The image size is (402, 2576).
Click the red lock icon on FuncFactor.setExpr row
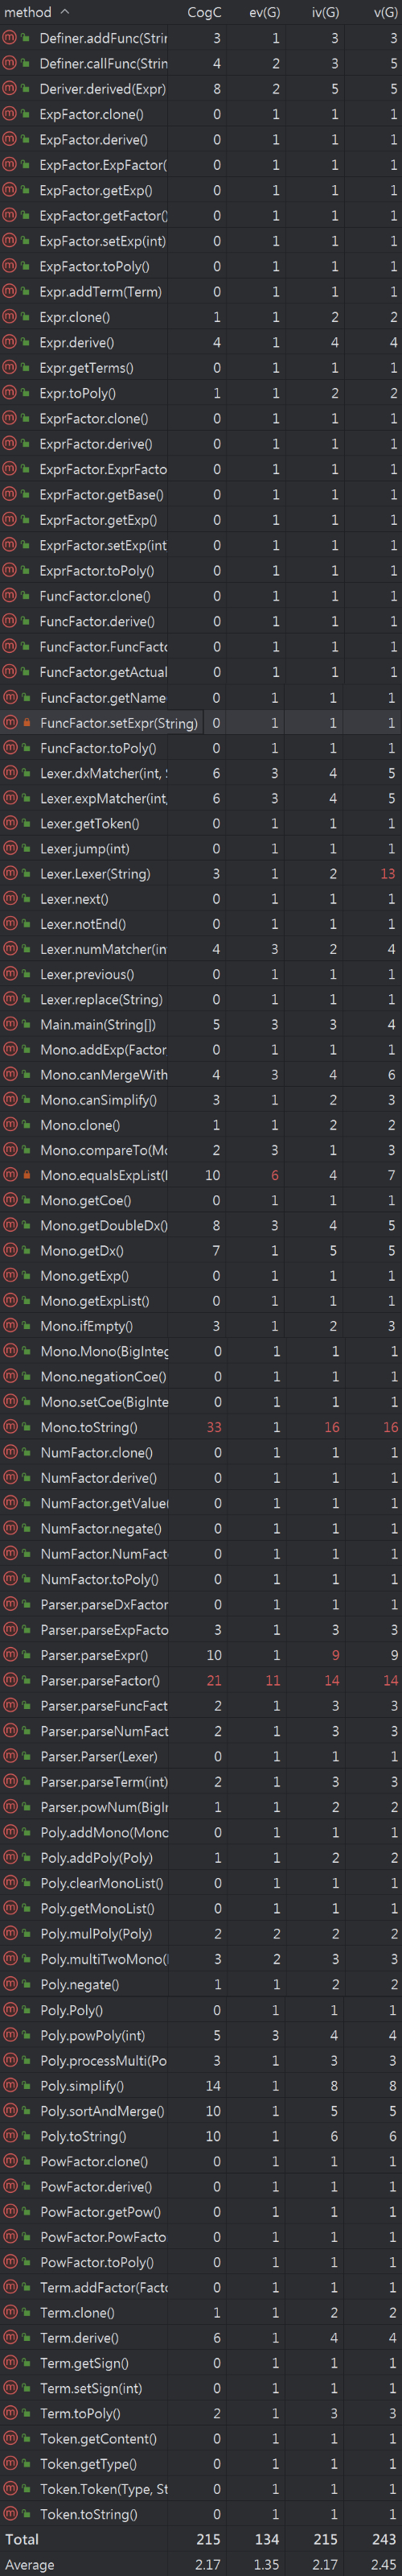[26, 722]
